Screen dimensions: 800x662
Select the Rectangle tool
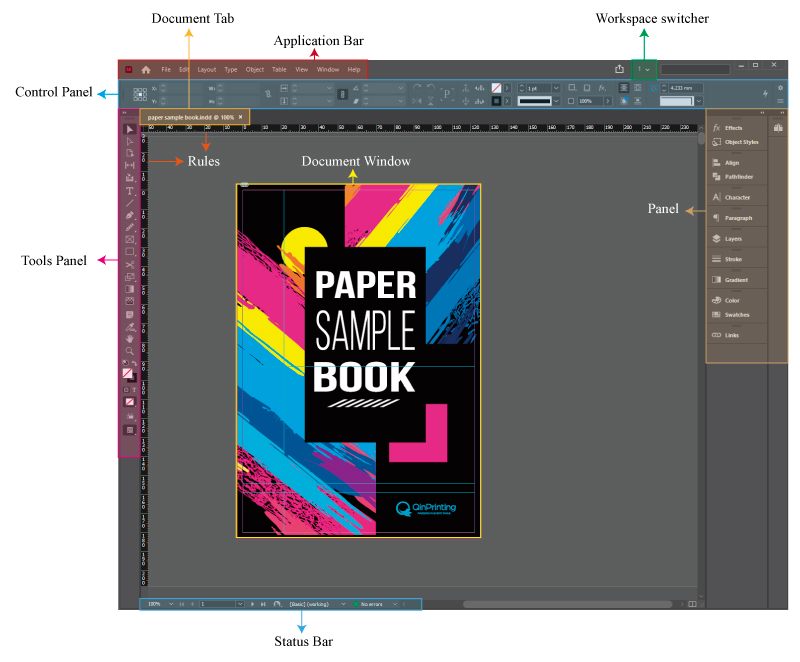pos(130,252)
